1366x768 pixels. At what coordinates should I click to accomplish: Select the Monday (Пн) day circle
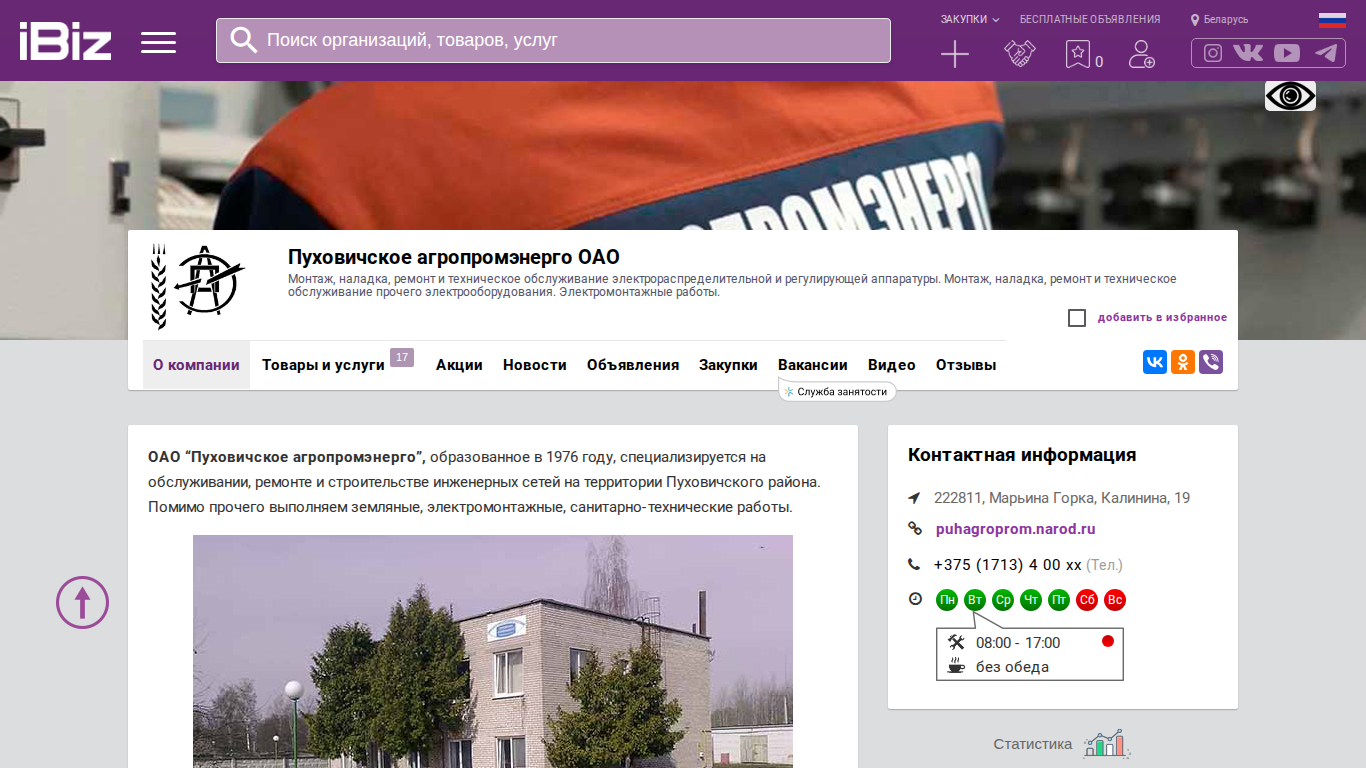click(x=947, y=600)
